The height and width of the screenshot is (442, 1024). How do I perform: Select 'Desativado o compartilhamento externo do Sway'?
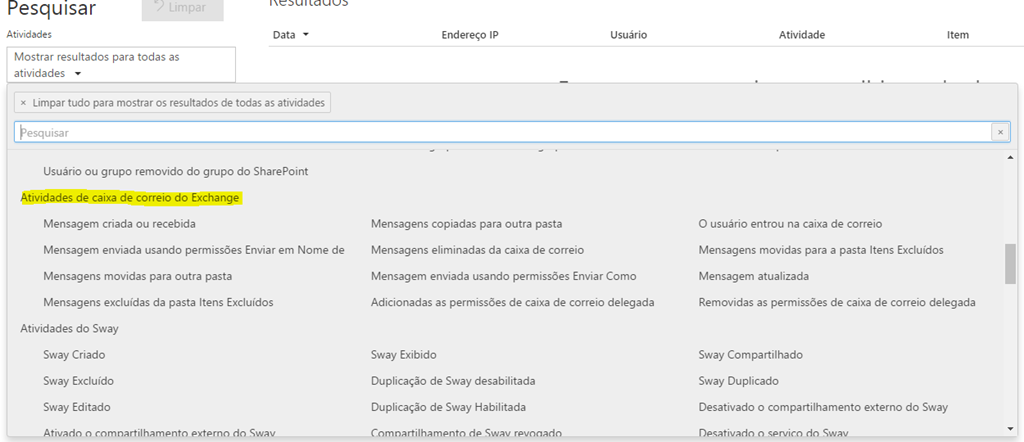(x=824, y=407)
